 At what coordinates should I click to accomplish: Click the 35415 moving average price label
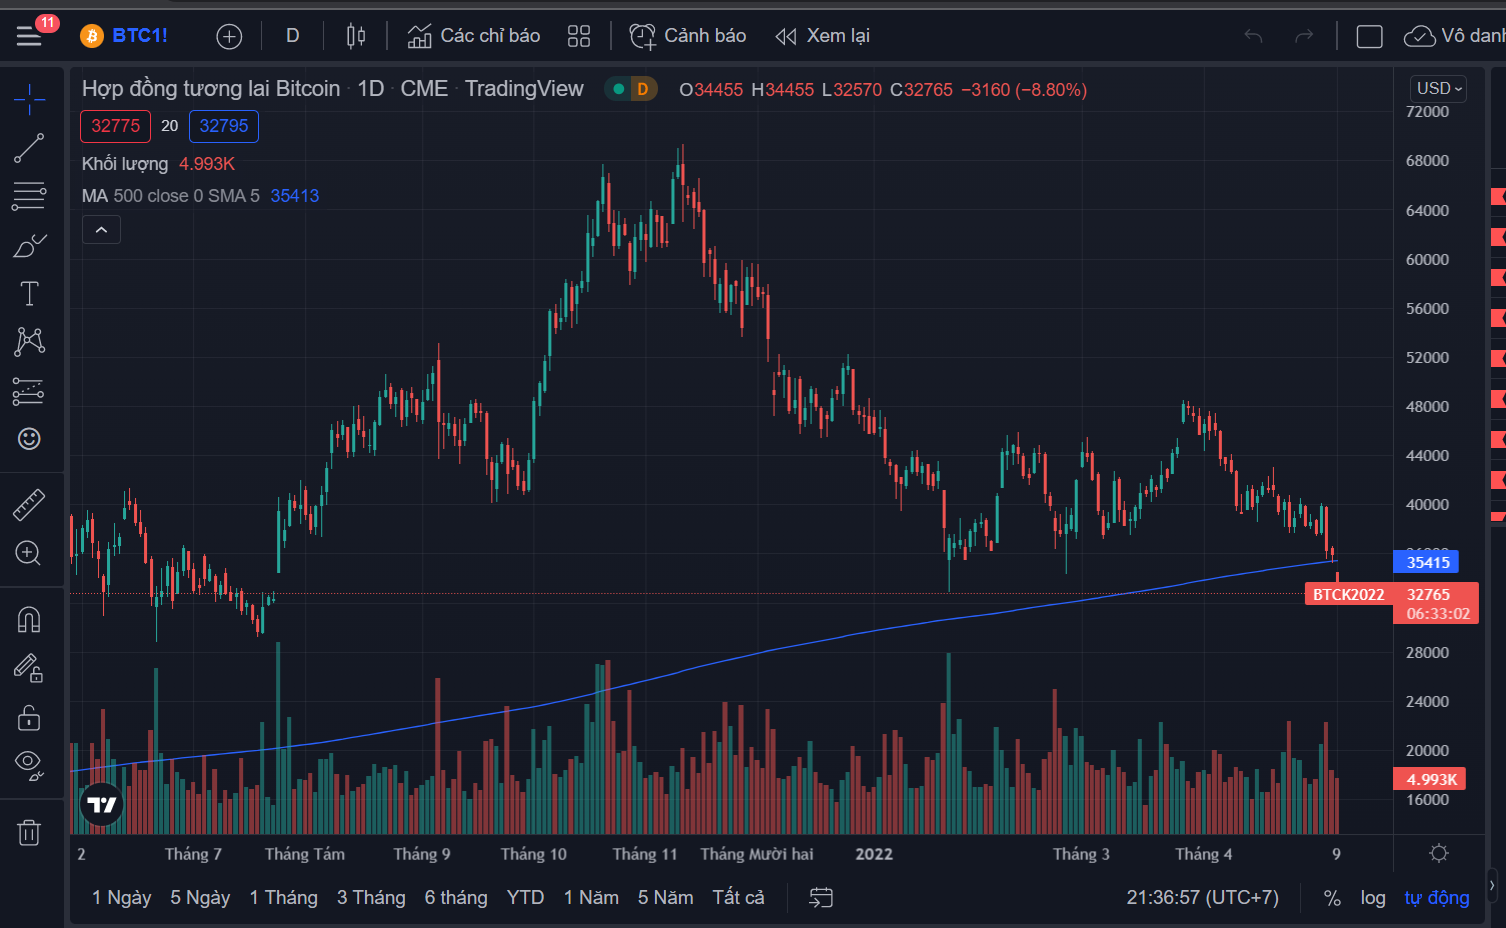(1426, 562)
